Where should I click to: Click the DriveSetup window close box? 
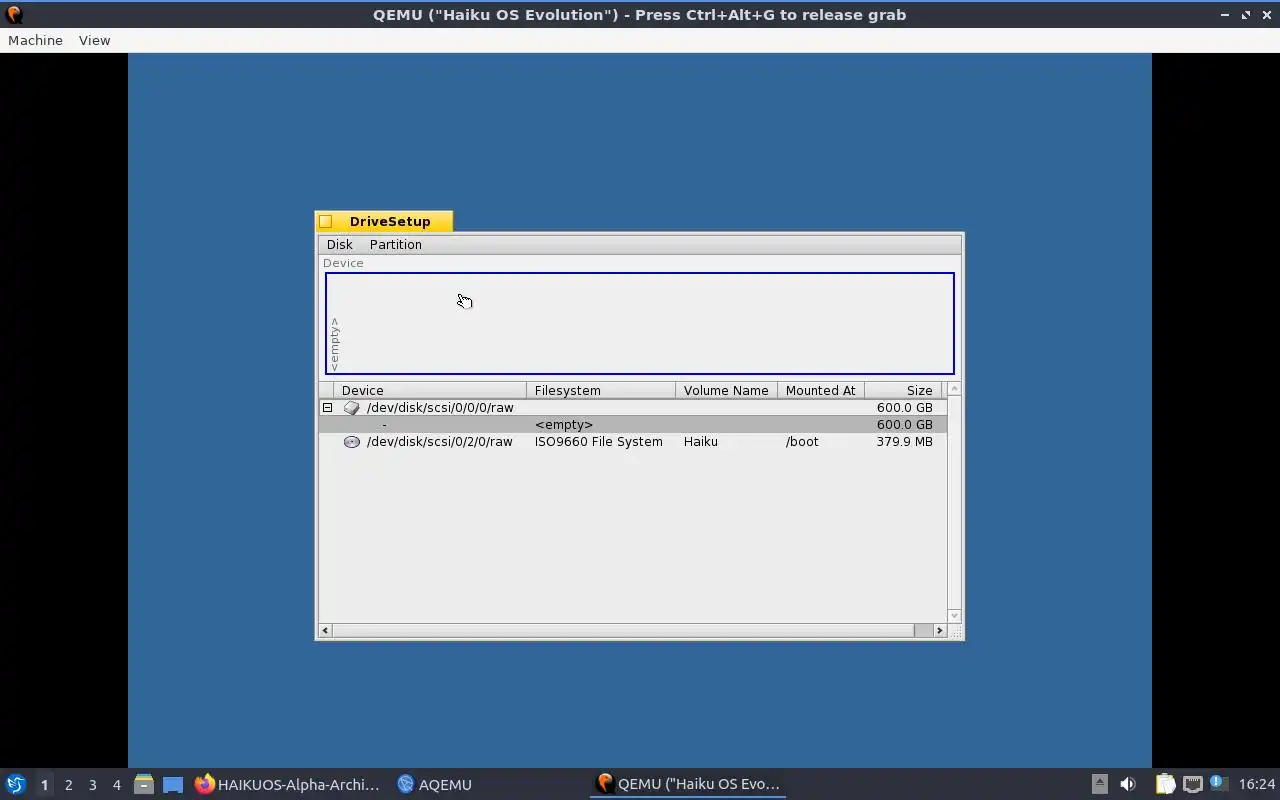coord(326,222)
